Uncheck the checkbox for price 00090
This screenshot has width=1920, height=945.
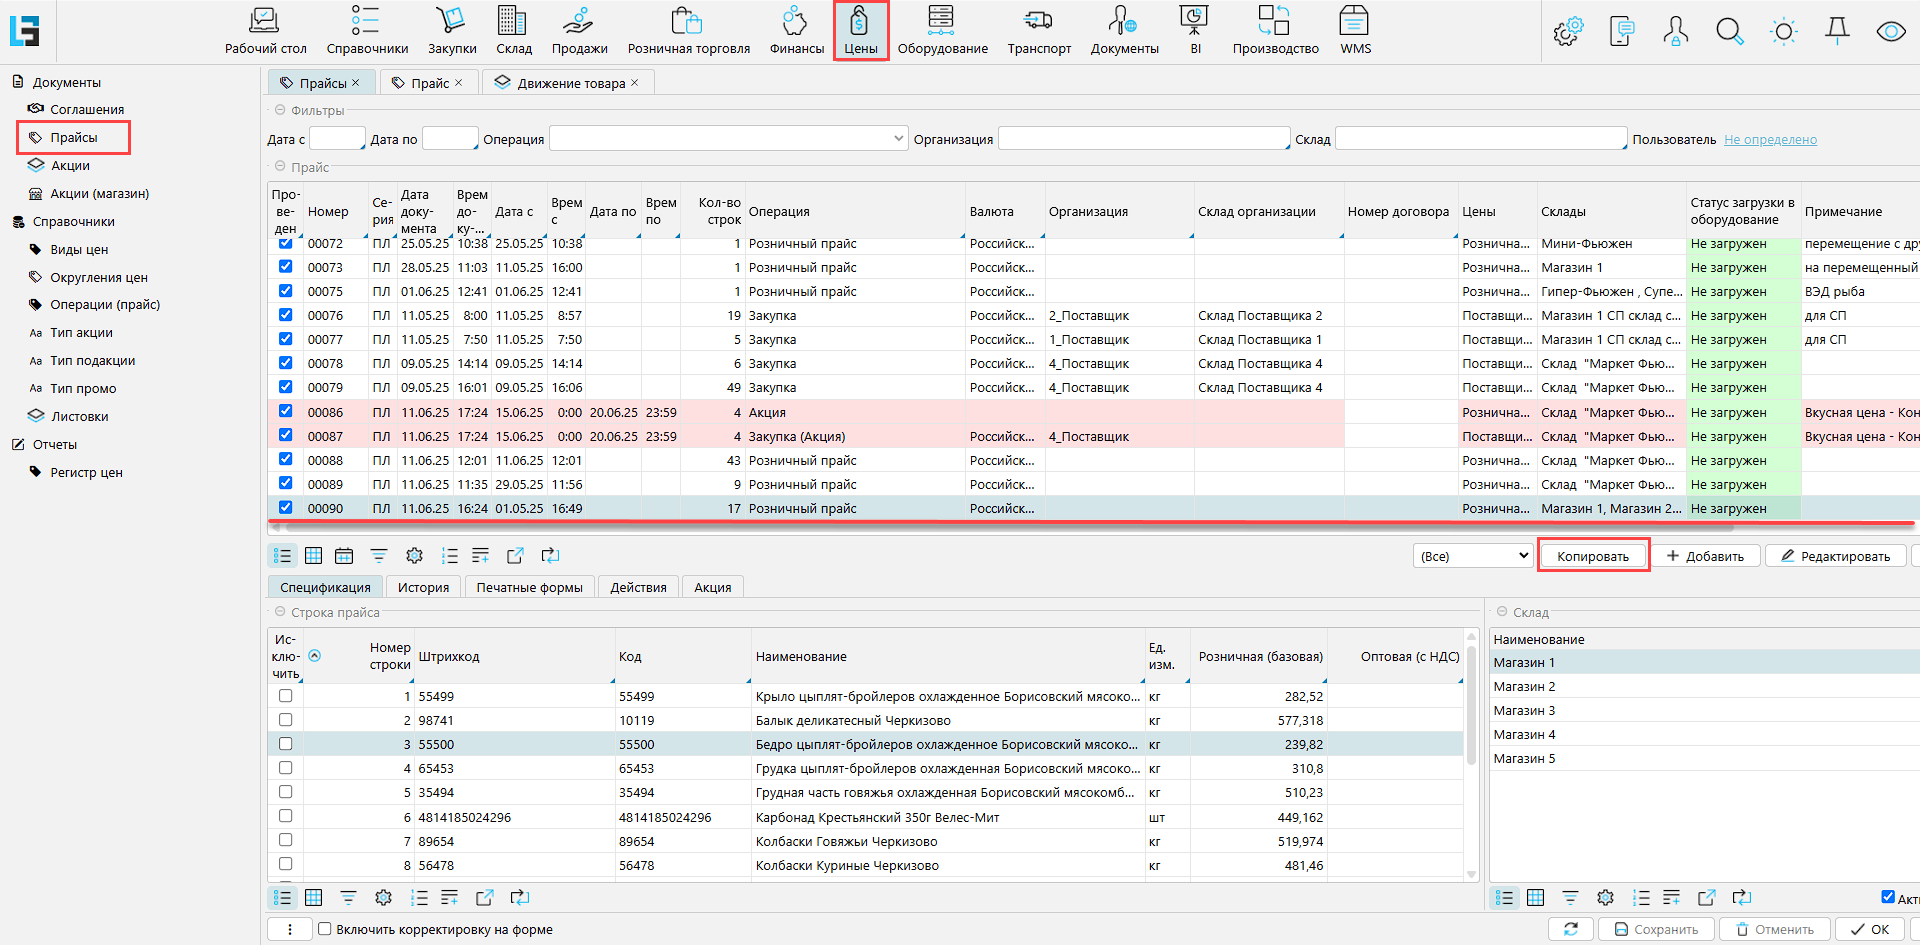(286, 508)
